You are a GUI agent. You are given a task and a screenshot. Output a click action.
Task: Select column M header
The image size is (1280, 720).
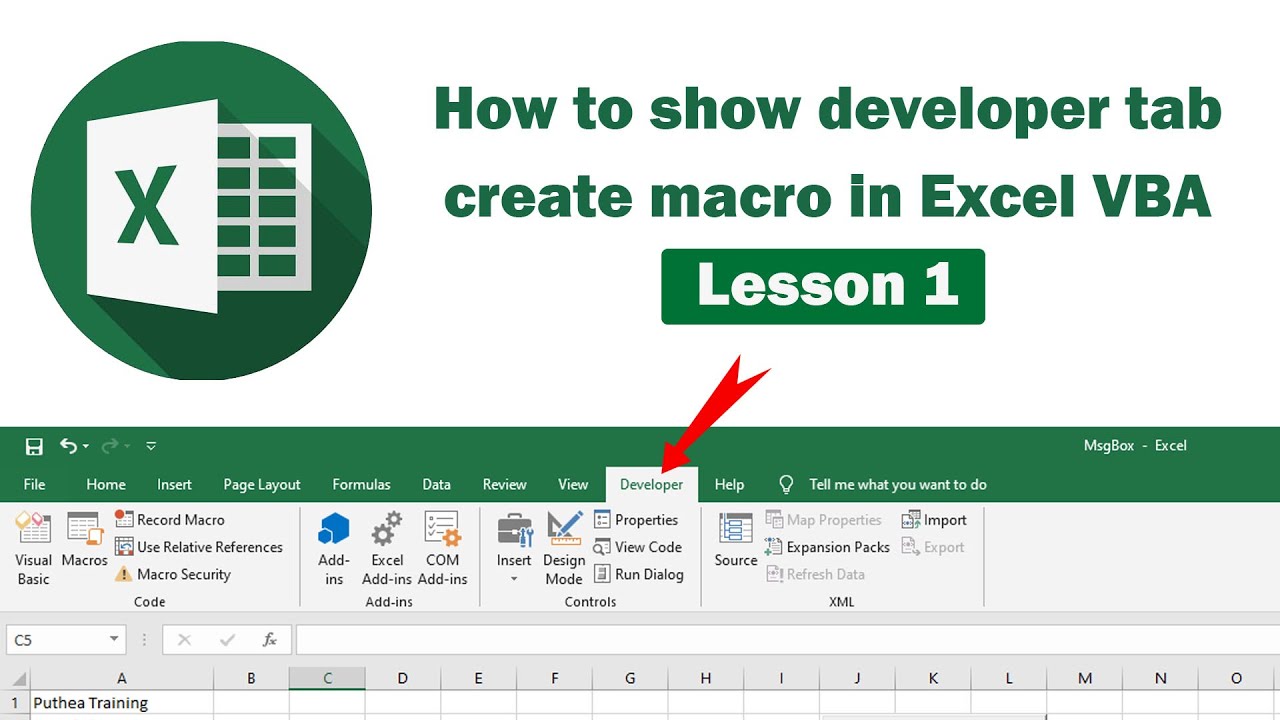(1085, 678)
